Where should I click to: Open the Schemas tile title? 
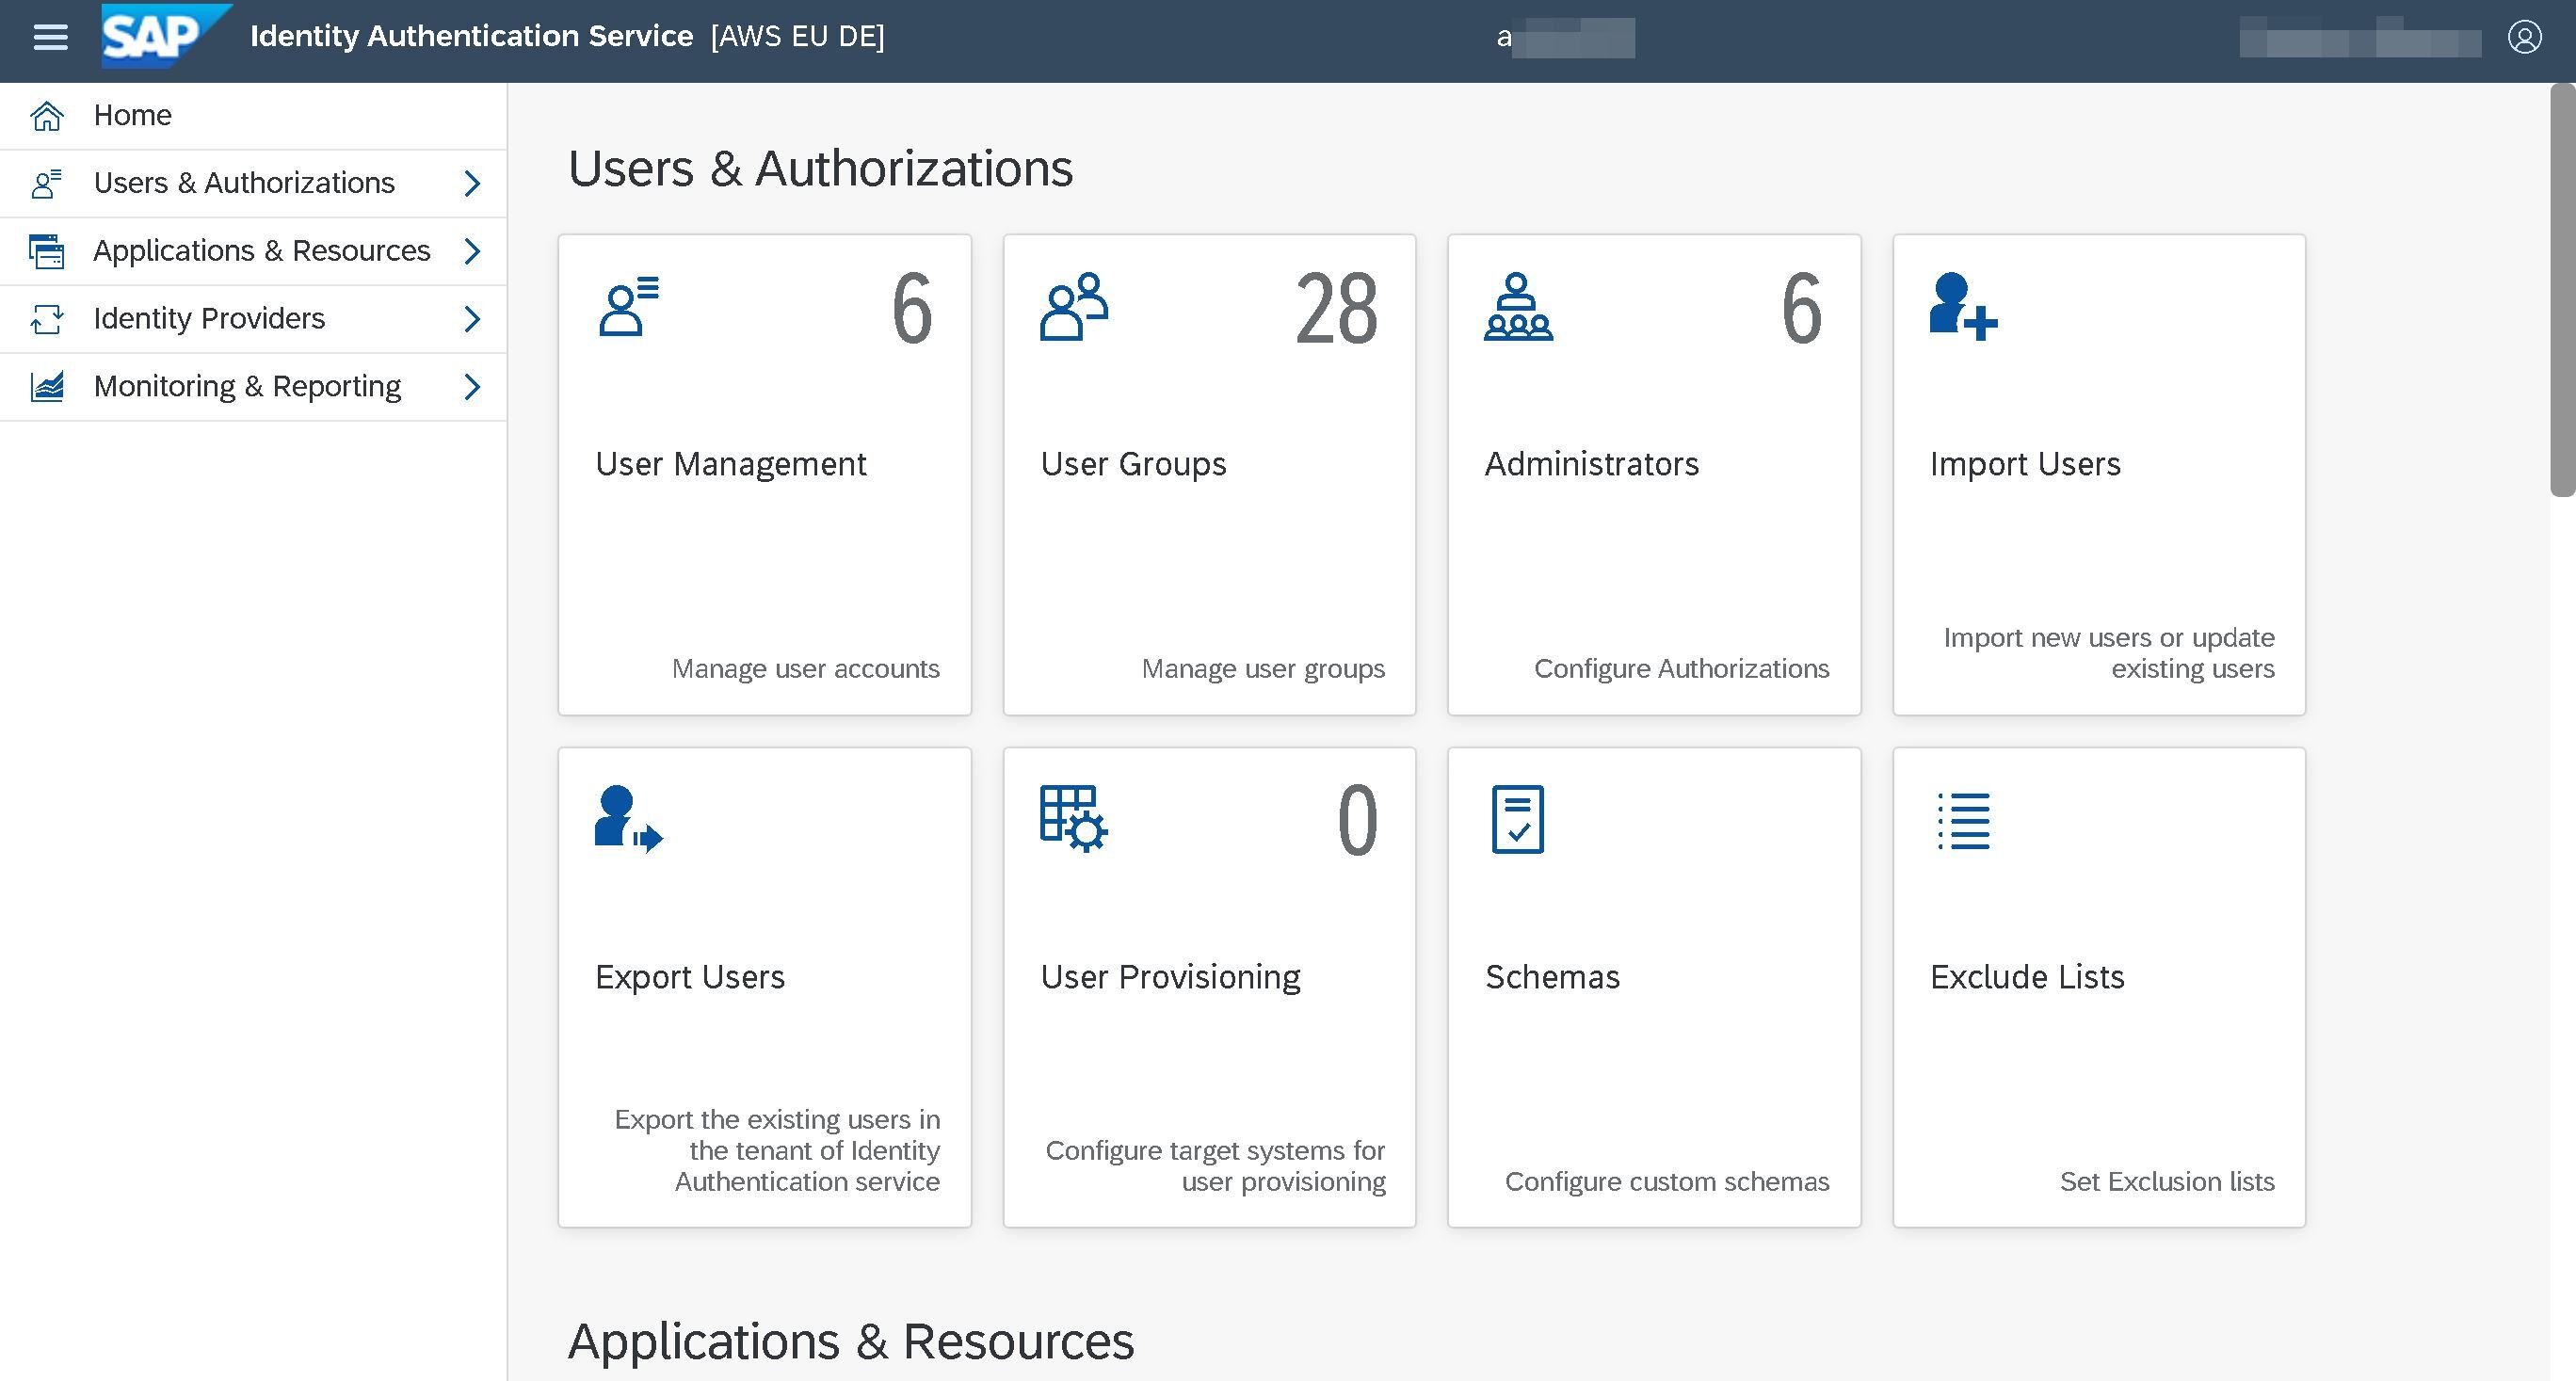click(1552, 977)
